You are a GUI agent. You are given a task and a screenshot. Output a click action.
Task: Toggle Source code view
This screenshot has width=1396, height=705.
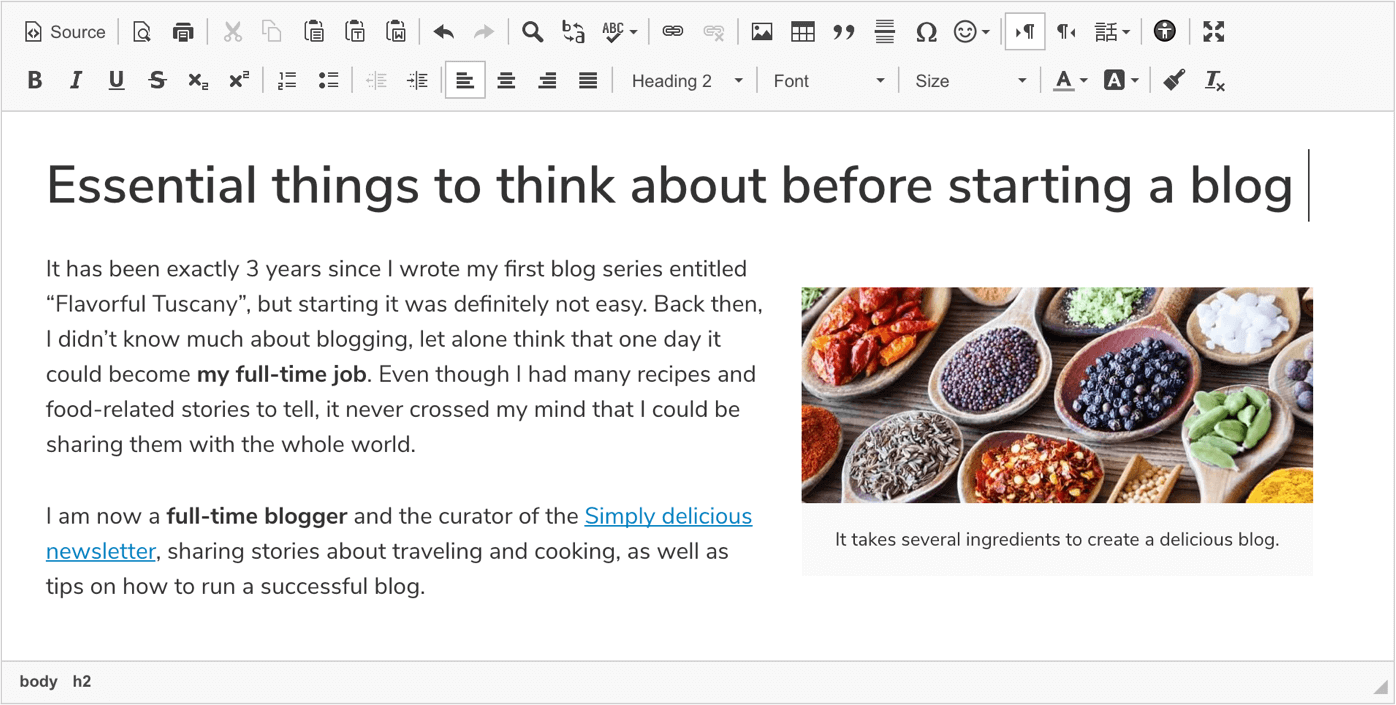[65, 31]
